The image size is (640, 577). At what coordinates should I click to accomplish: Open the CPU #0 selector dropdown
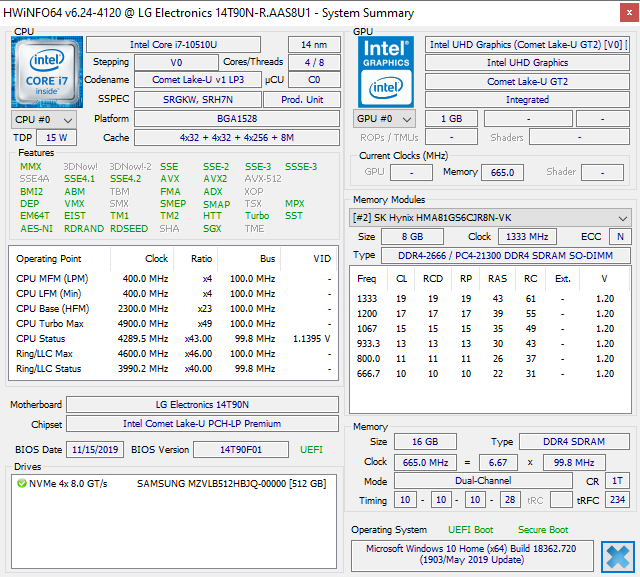coord(41,119)
